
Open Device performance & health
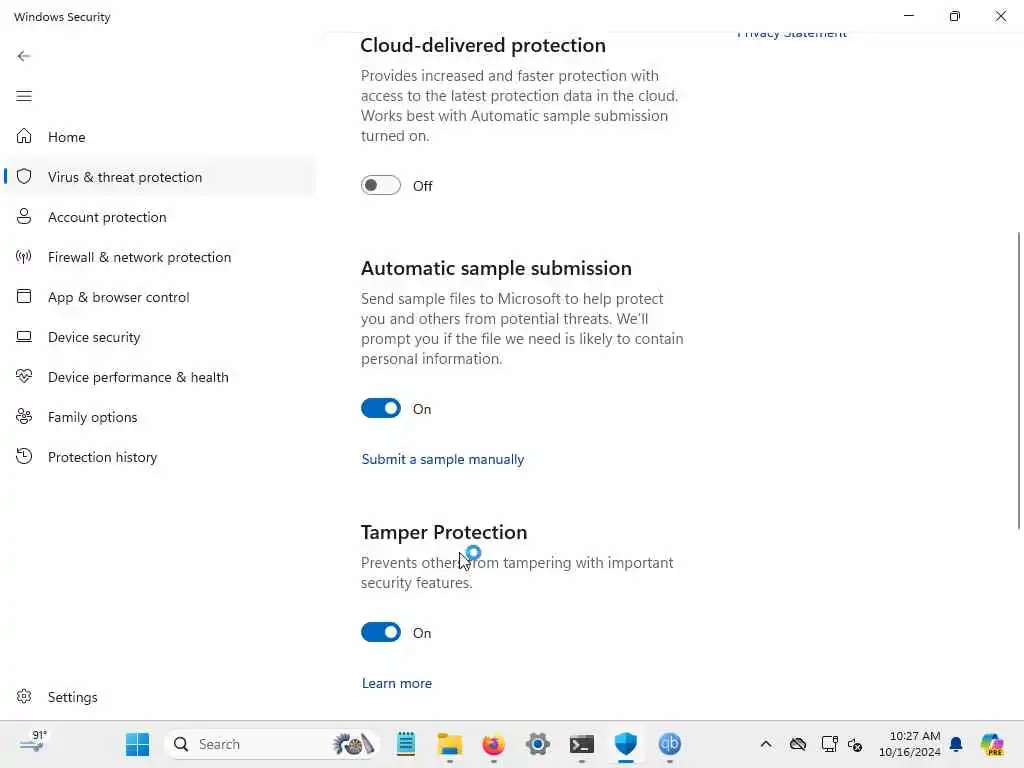160,377
